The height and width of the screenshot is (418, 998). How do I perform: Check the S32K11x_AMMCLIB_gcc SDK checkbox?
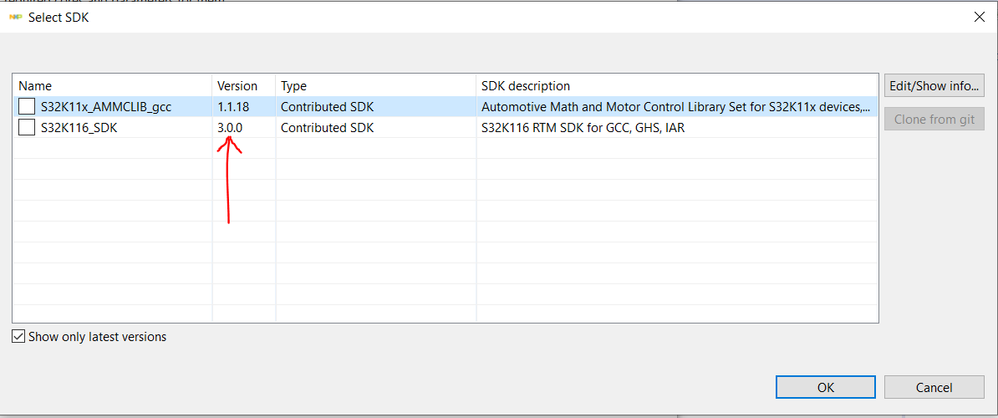point(27,107)
